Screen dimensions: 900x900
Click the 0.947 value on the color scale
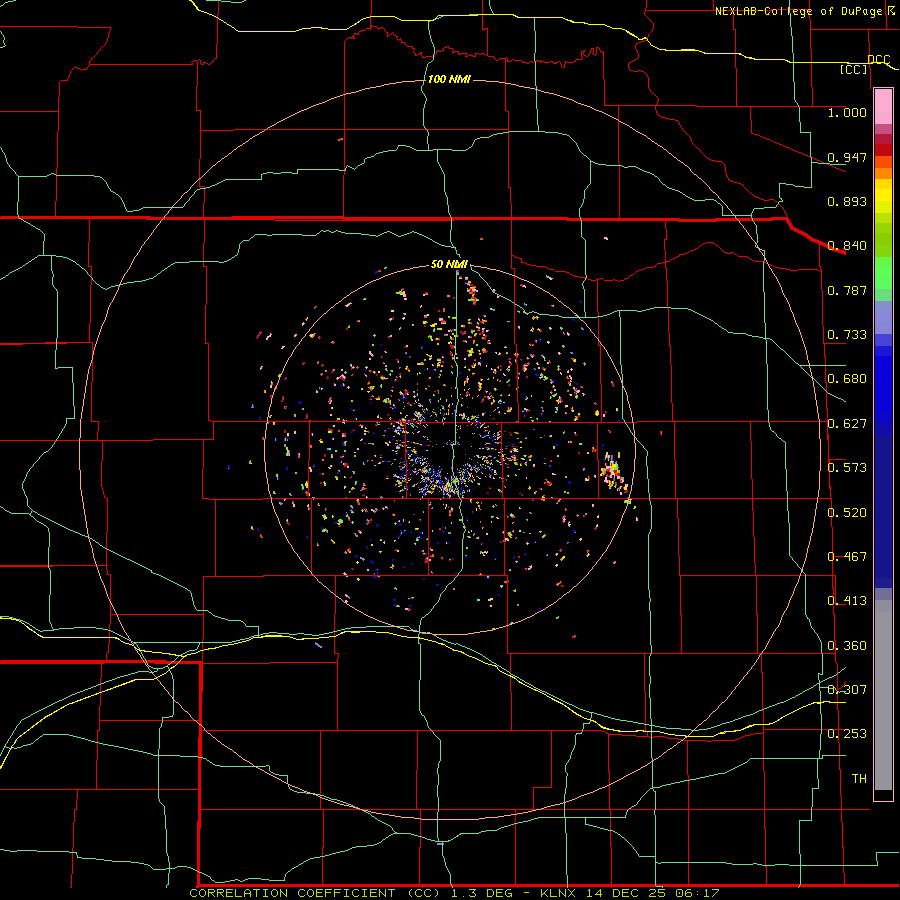point(847,157)
